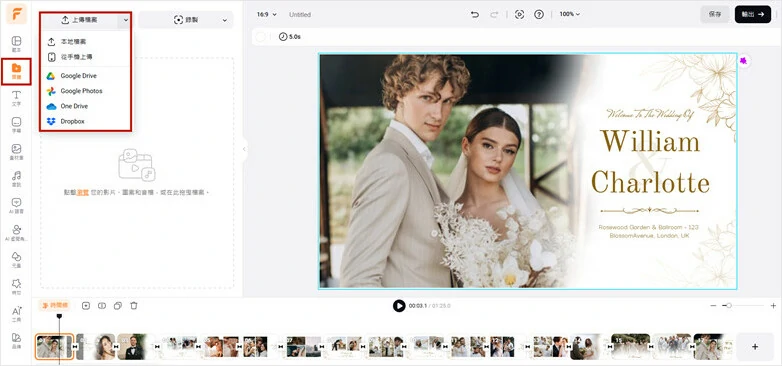Click the black Export button

pyautogui.click(x=753, y=14)
